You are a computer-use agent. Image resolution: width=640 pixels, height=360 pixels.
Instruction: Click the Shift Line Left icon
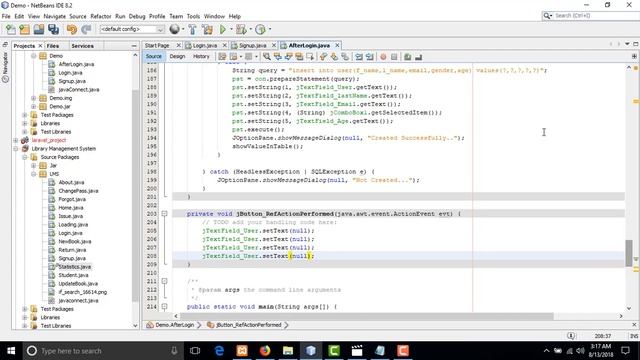359,57
